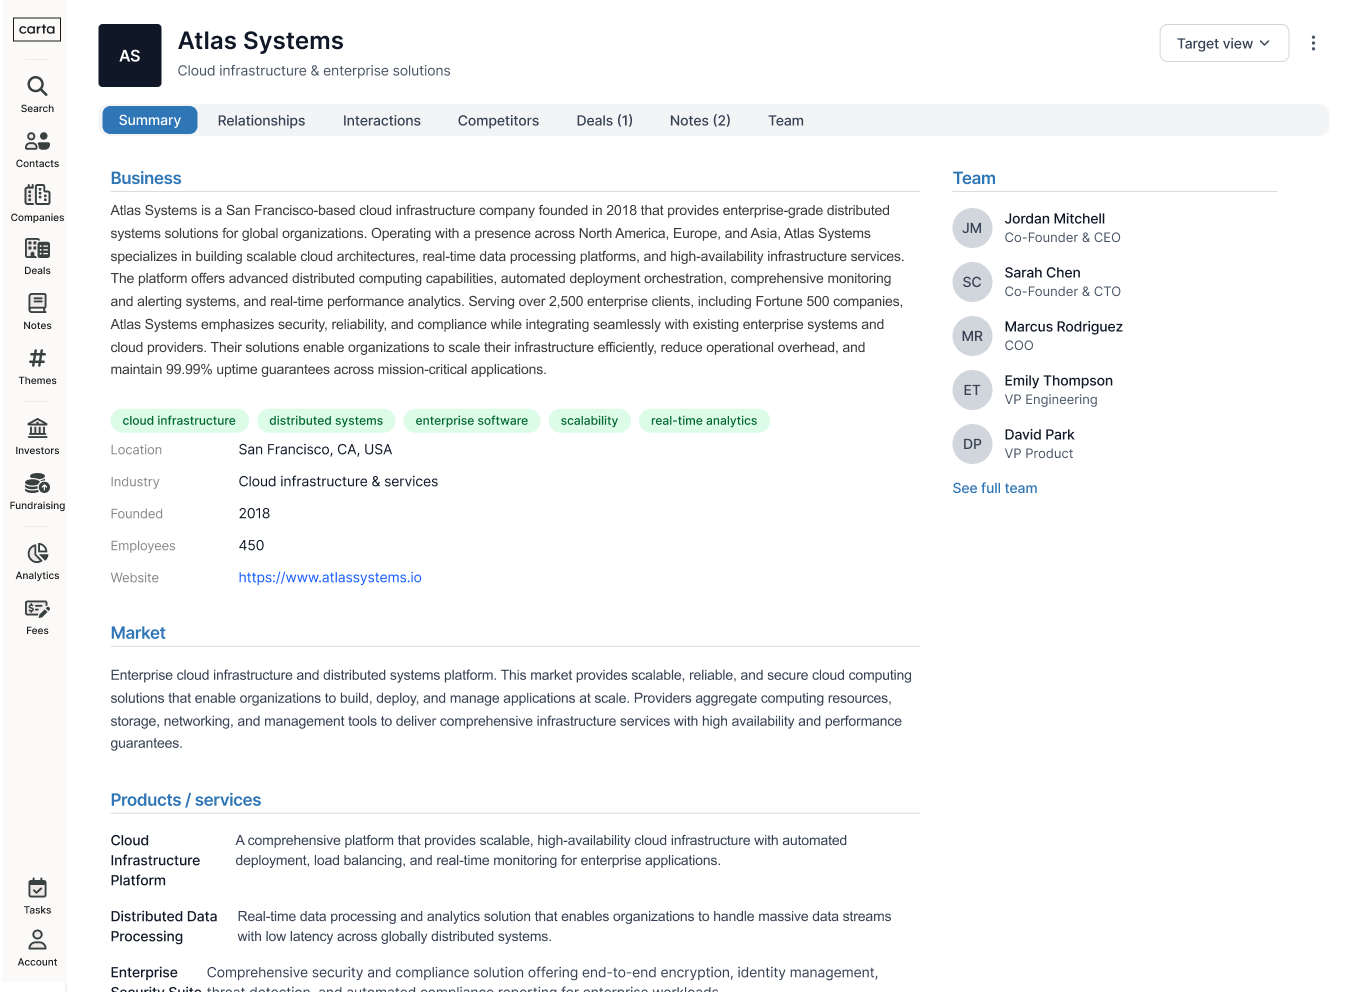Screen dimensions: 1362x992
Task: Open the Competitors tab
Action: point(498,120)
